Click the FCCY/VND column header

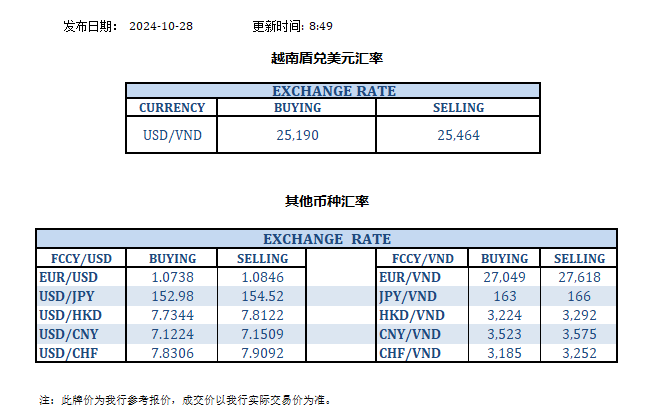tap(416, 258)
